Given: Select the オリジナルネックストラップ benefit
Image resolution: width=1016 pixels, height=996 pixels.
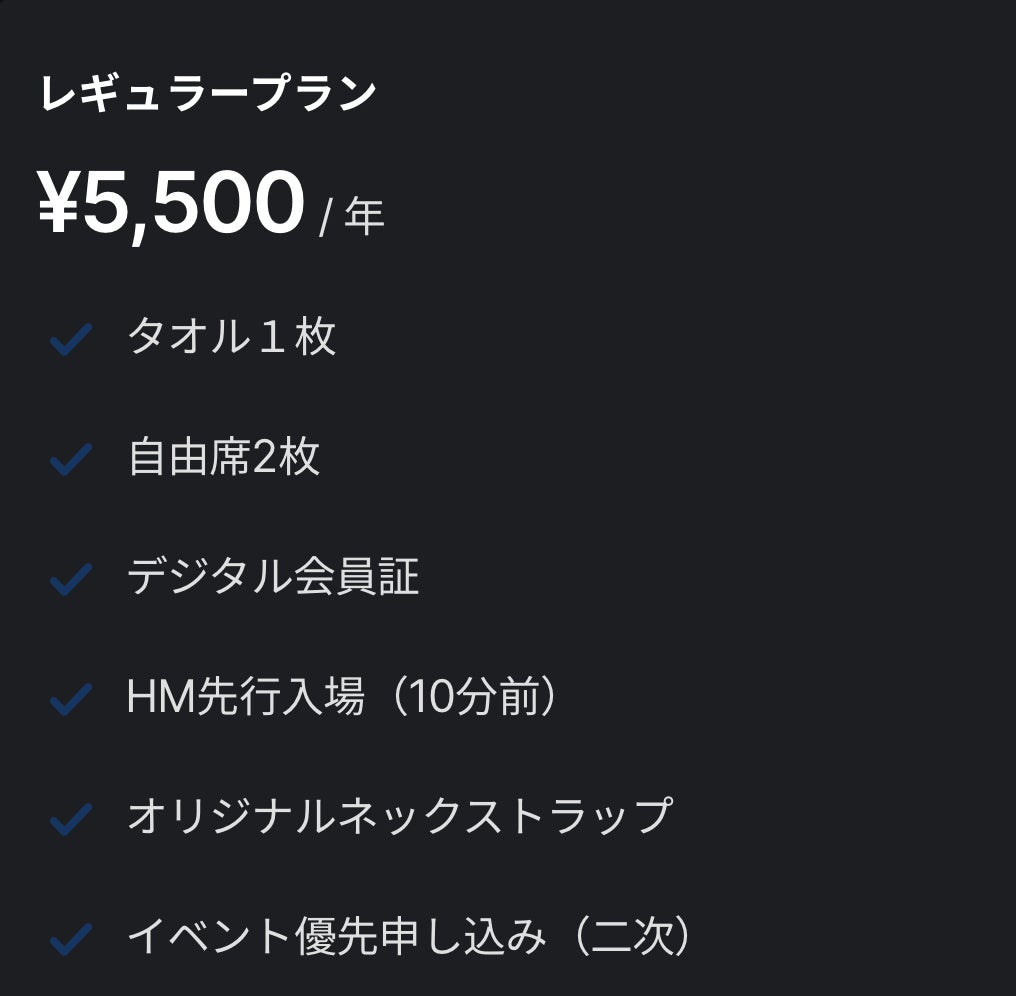Looking at the screenshot, I should (x=399, y=817).
